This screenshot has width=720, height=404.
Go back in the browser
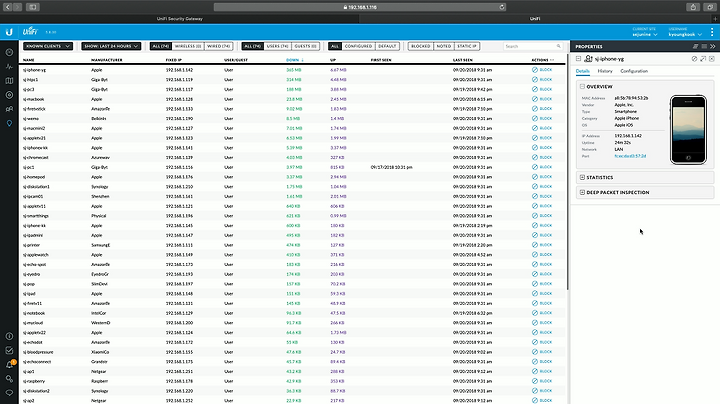coord(8,7)
